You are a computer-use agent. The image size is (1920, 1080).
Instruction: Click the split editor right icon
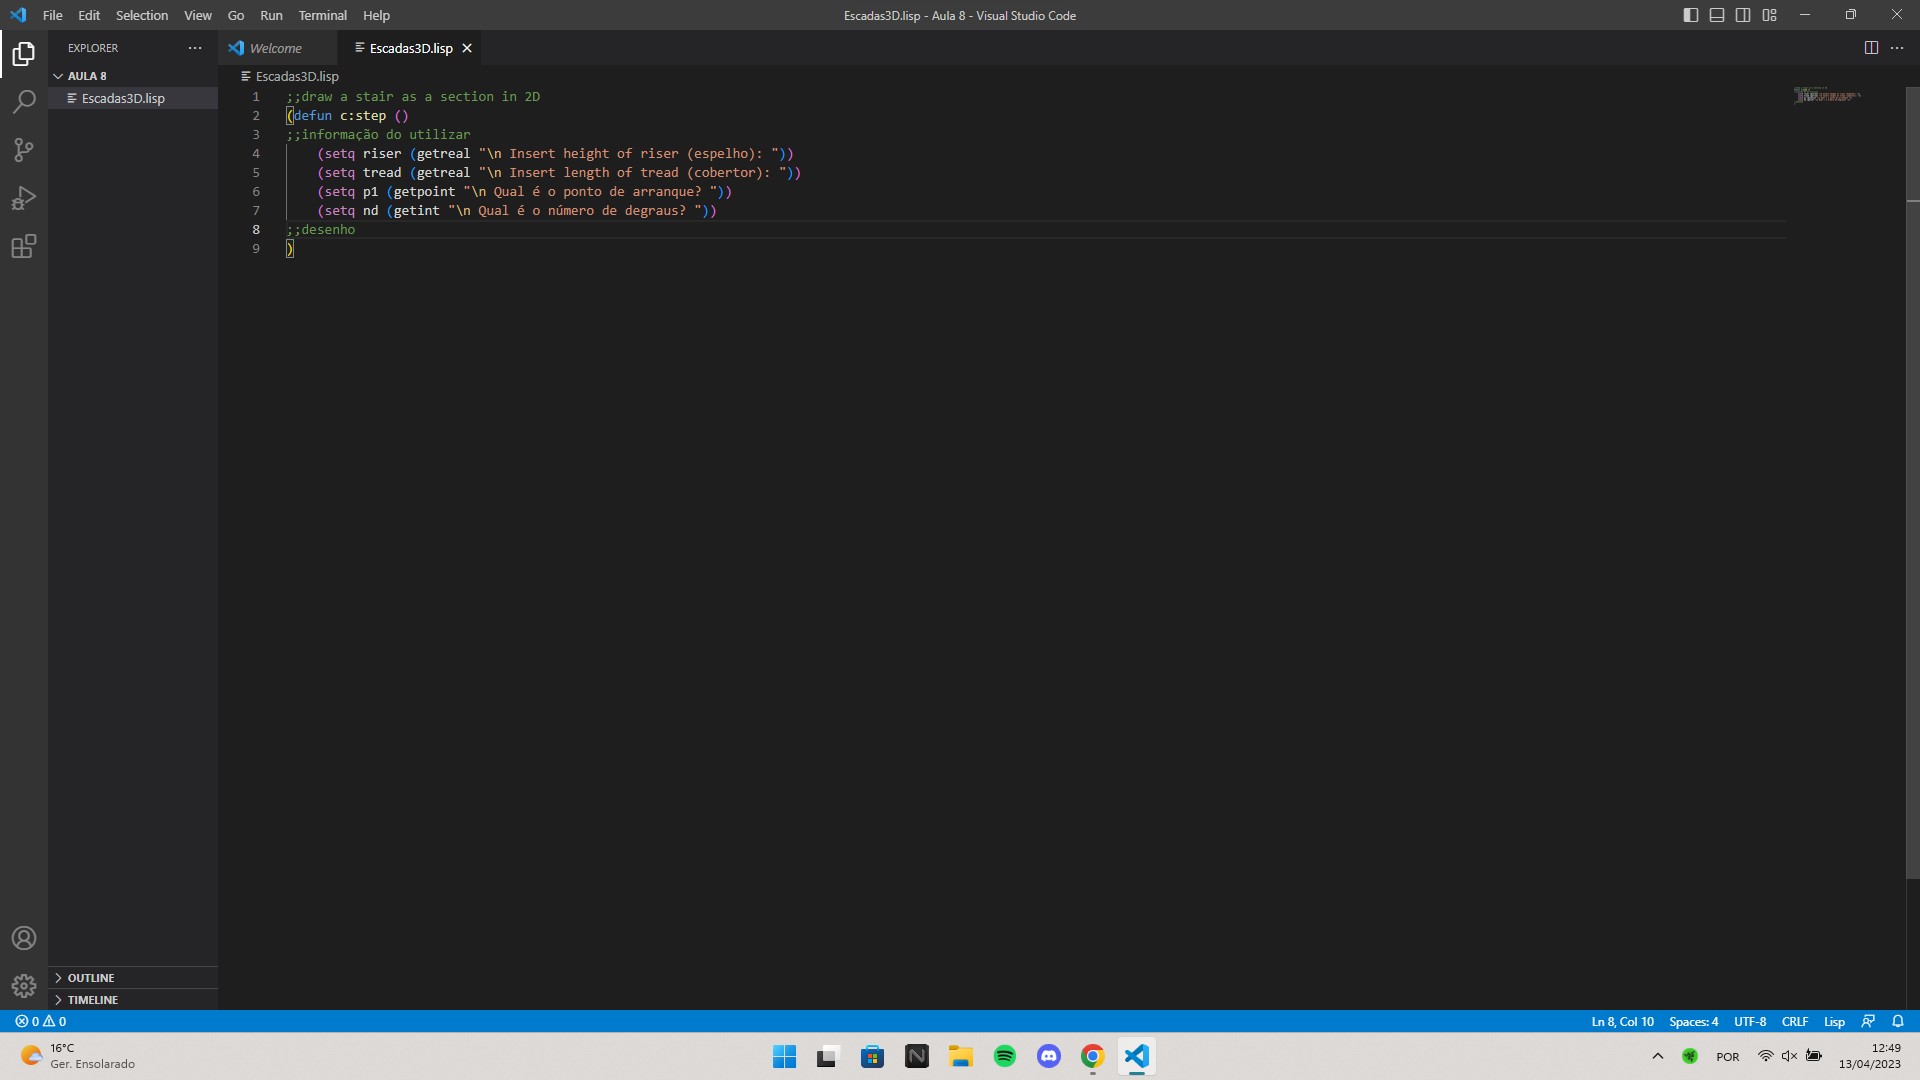tap(1871, 48)
